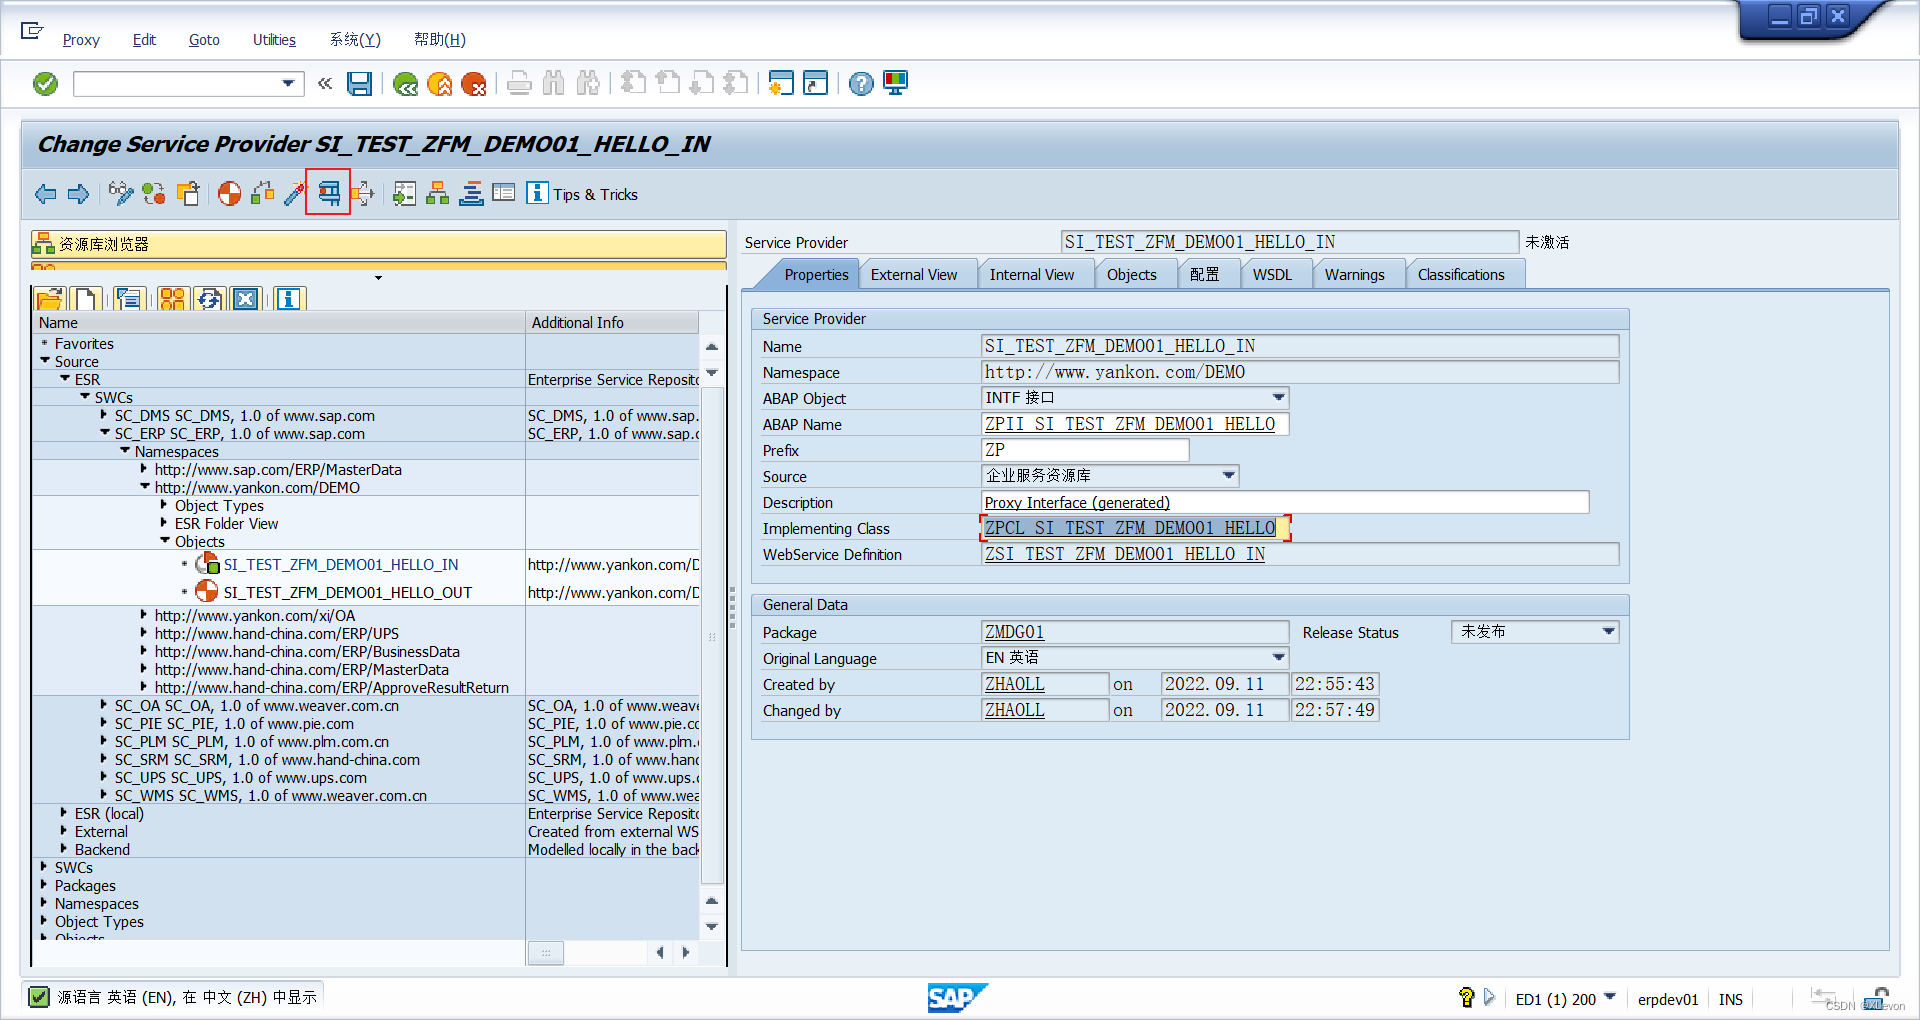Viewport: 1920px width, 1020px height.
Task: Click the orange Exit icon
Action: click(440, 84)
